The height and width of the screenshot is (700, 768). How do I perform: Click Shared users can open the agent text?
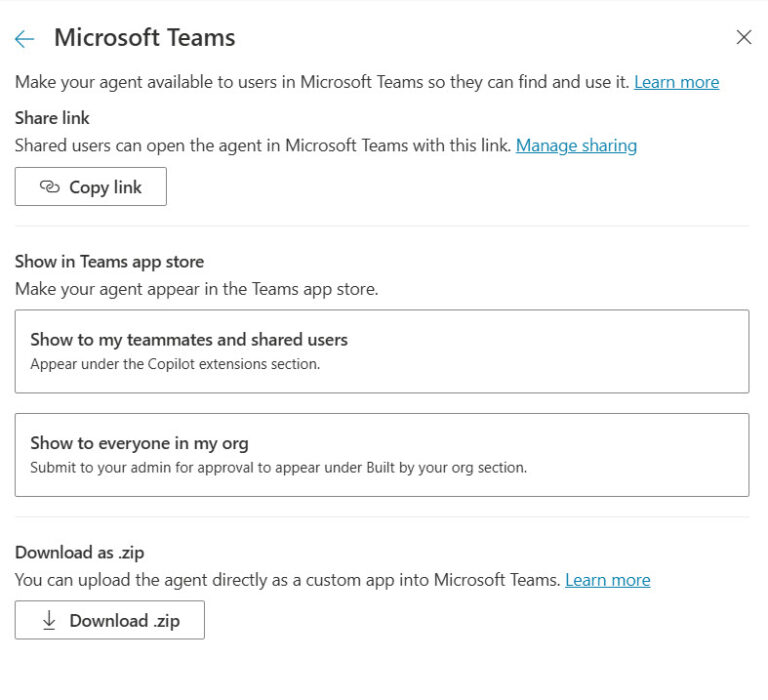click(263, 145)
